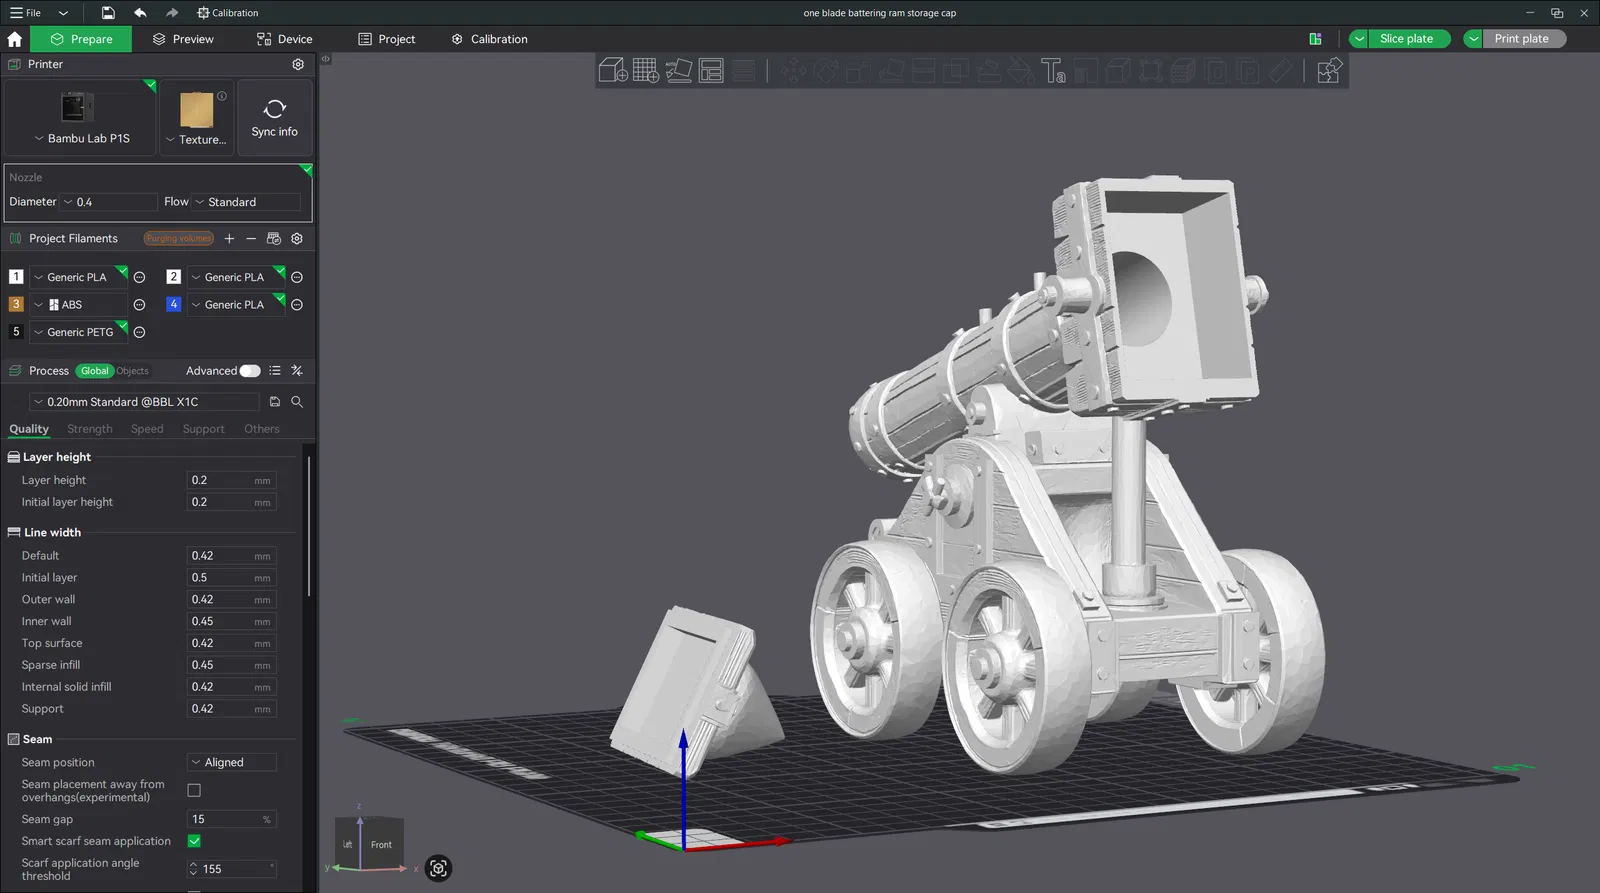The image size is (1600, 893).
Task: Click the Arrange all objects icon
Action: click(711, 71)
